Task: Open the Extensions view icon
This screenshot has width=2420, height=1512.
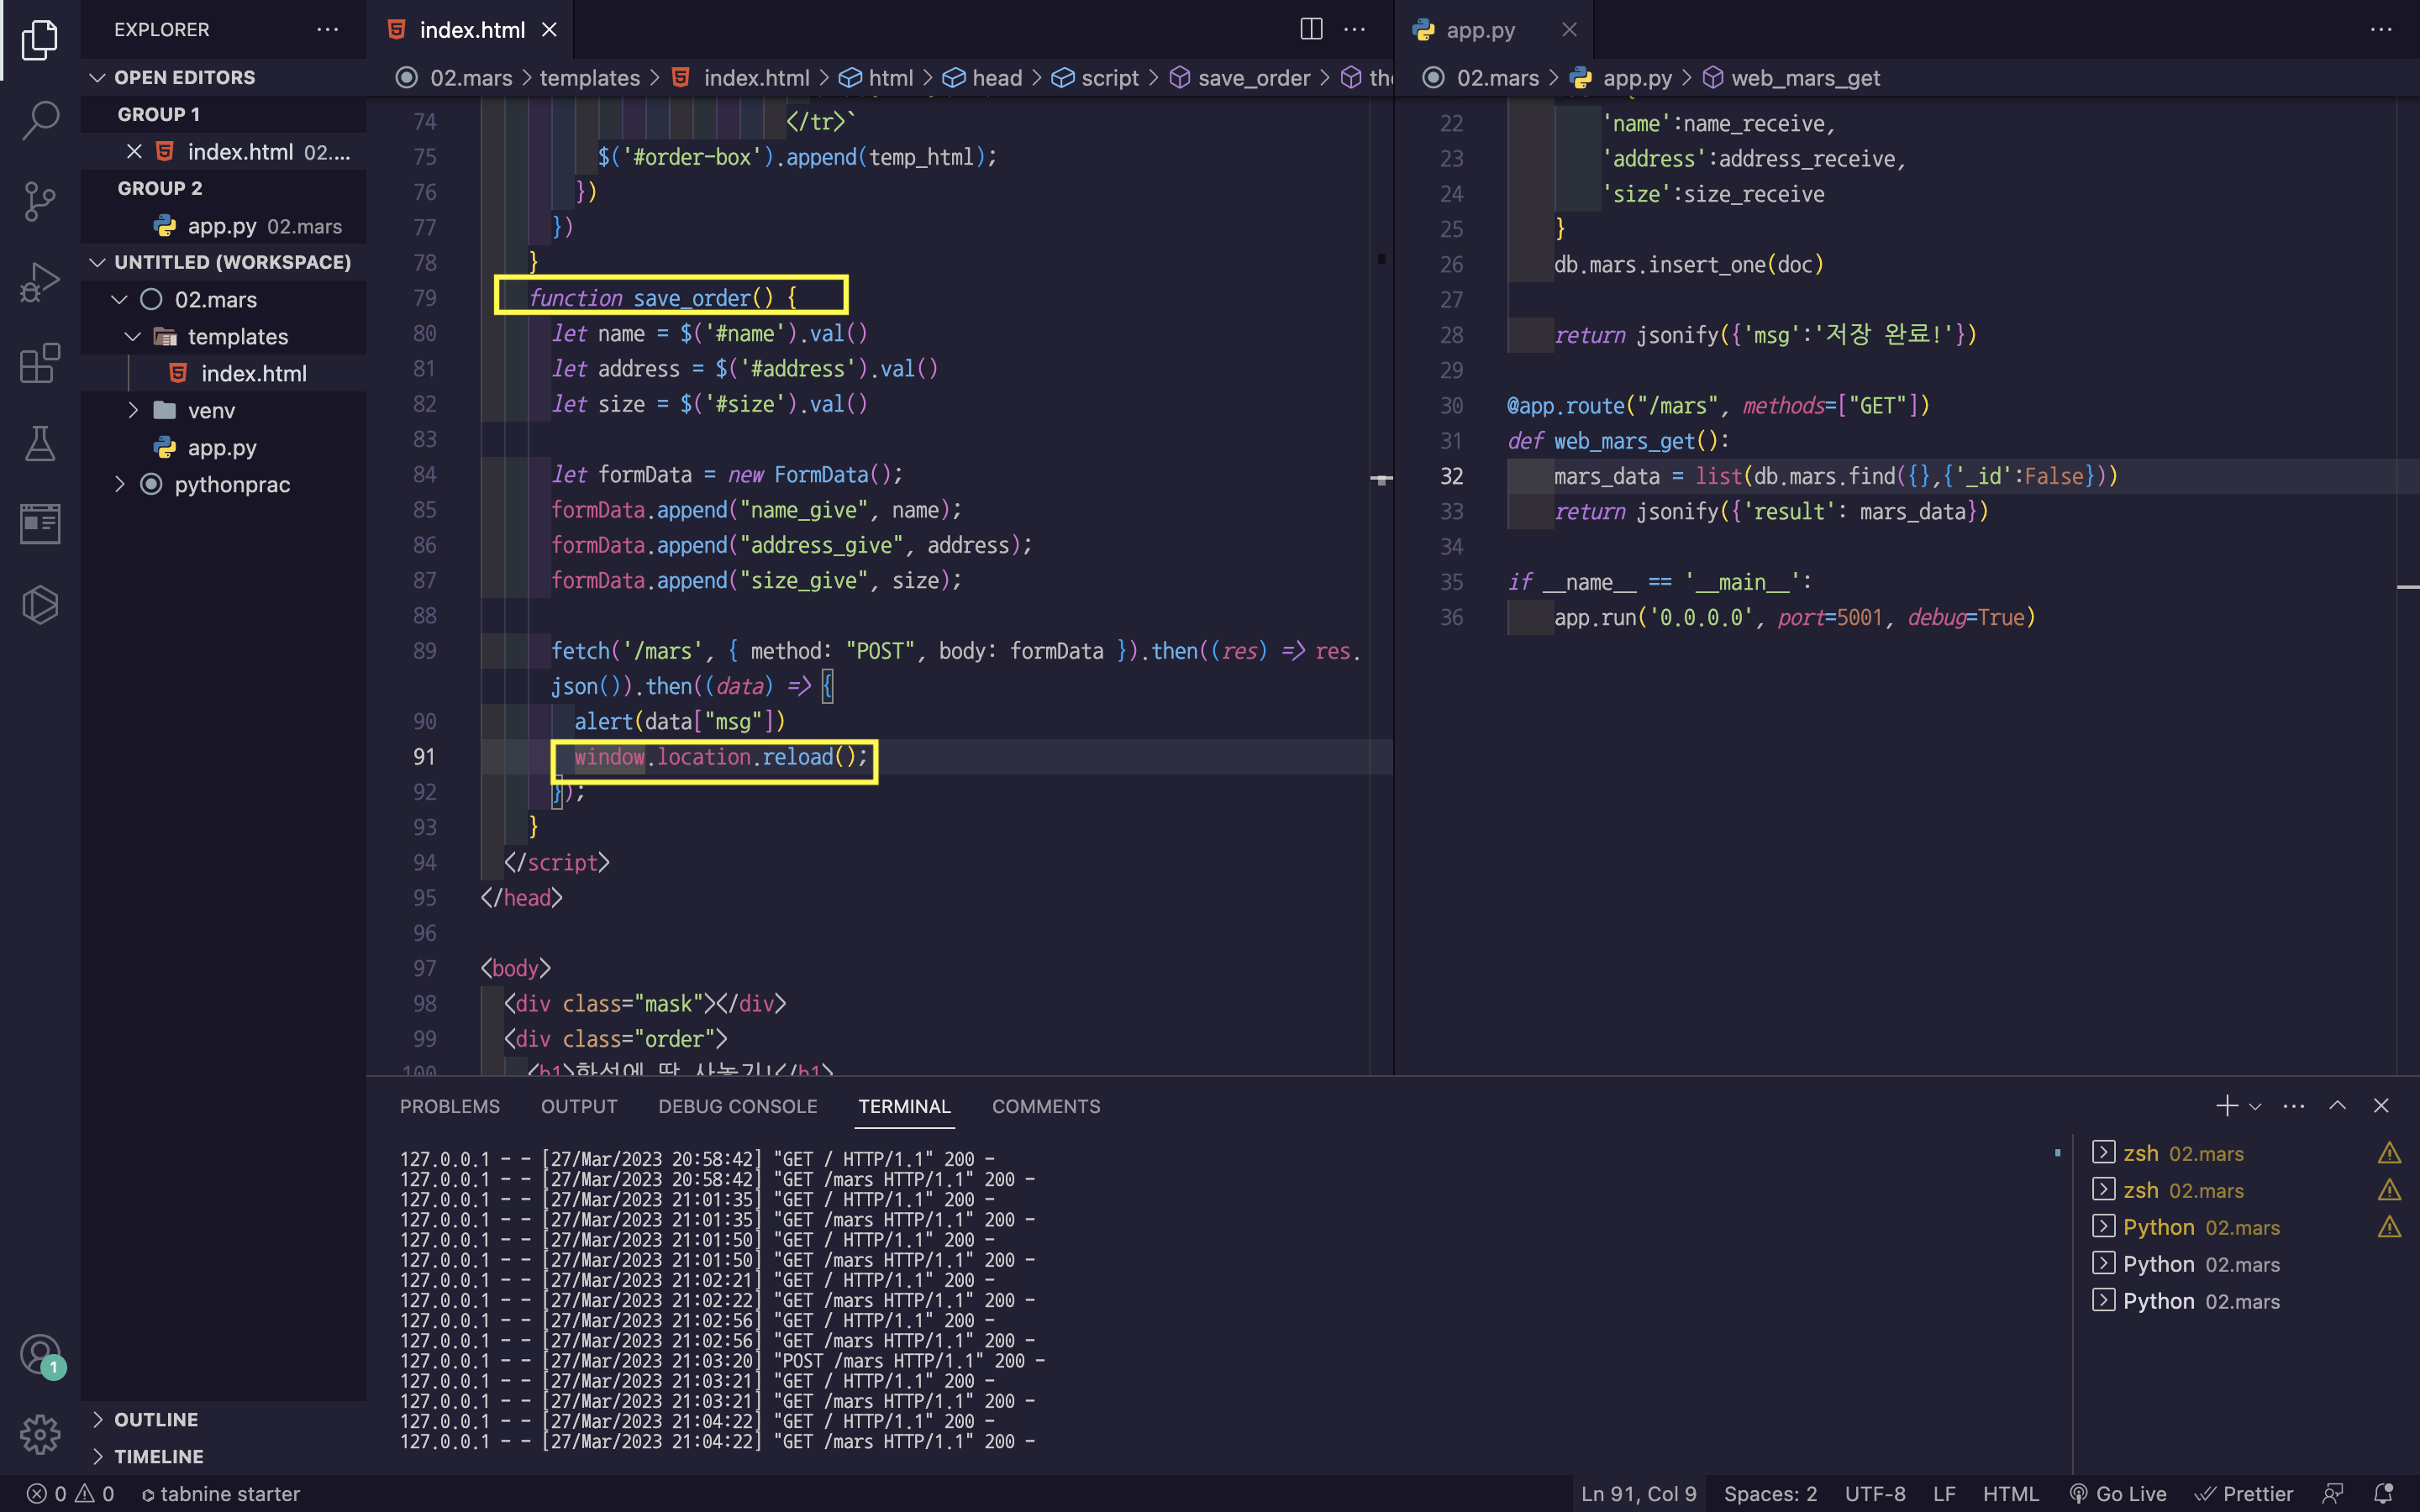Action: tap(40, 363)
